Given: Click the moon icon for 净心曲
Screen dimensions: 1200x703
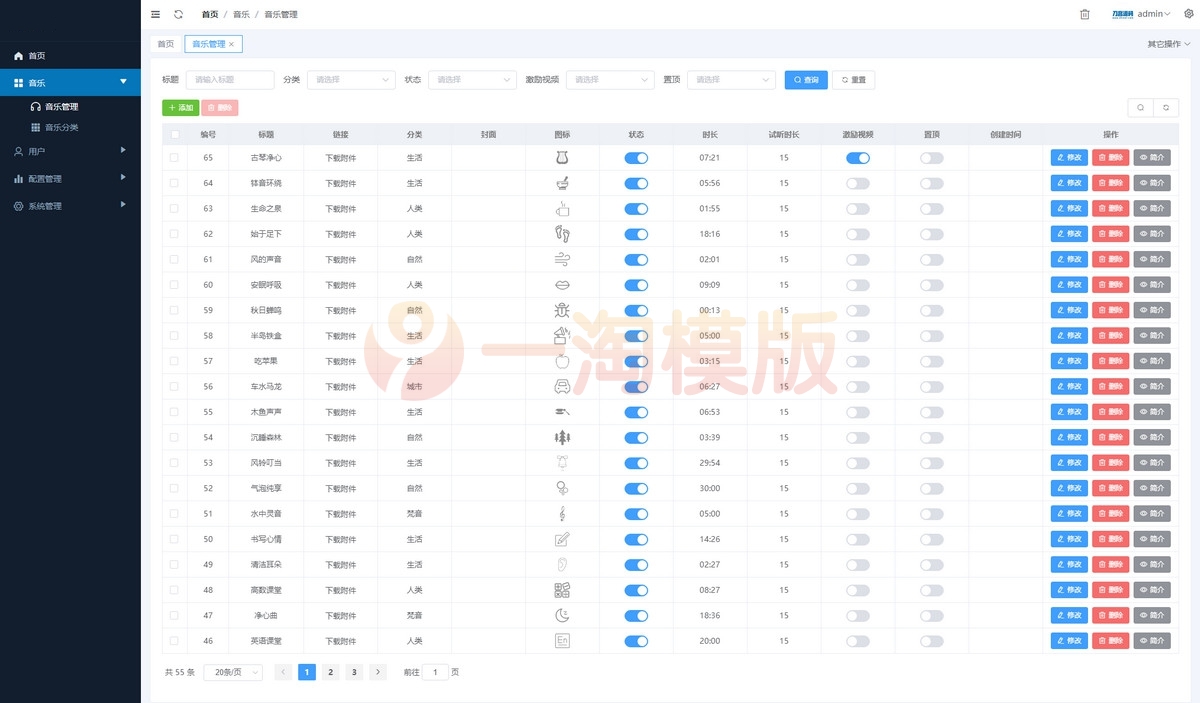Looking at the screenshot, I should 562,615.
